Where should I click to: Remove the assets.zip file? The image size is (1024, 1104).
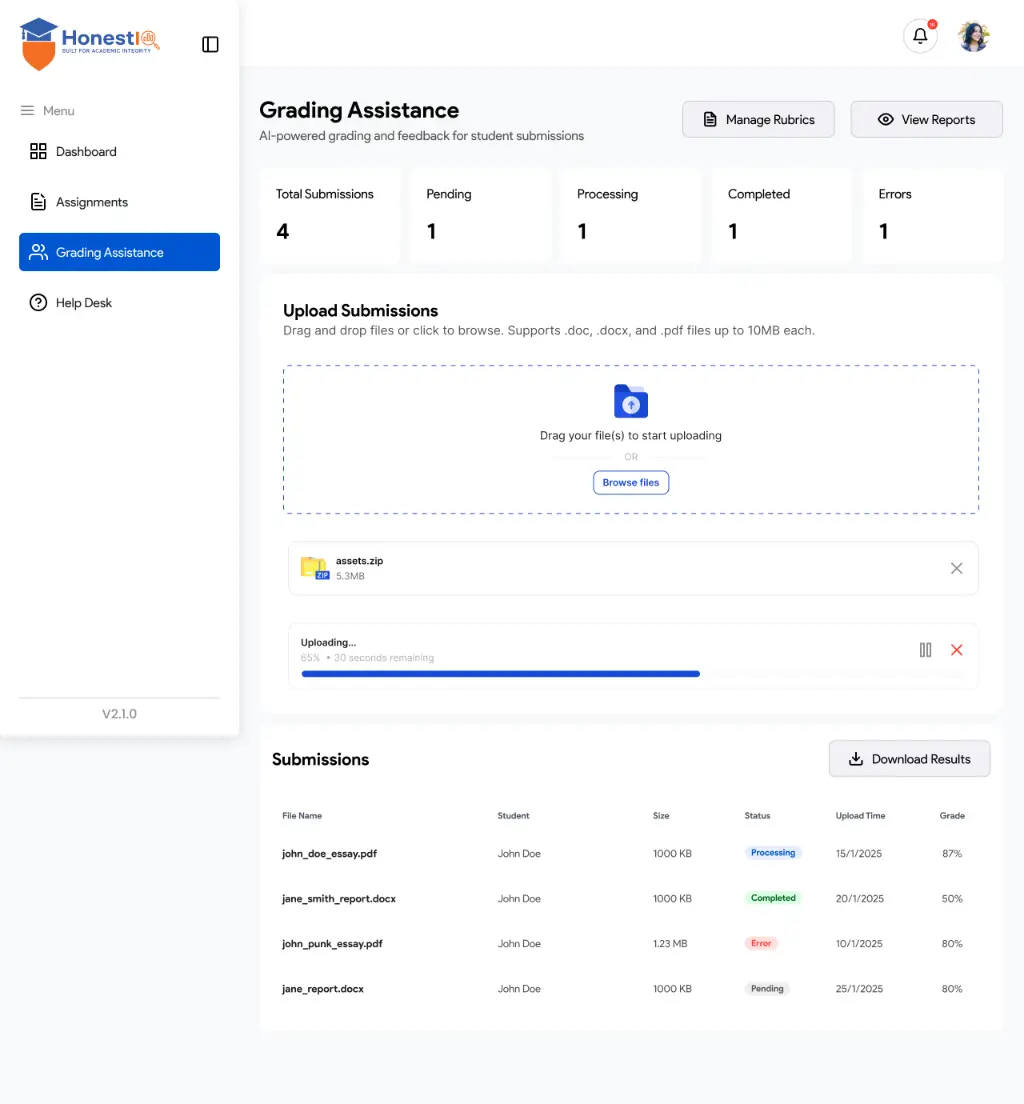[x=956, y=568]
